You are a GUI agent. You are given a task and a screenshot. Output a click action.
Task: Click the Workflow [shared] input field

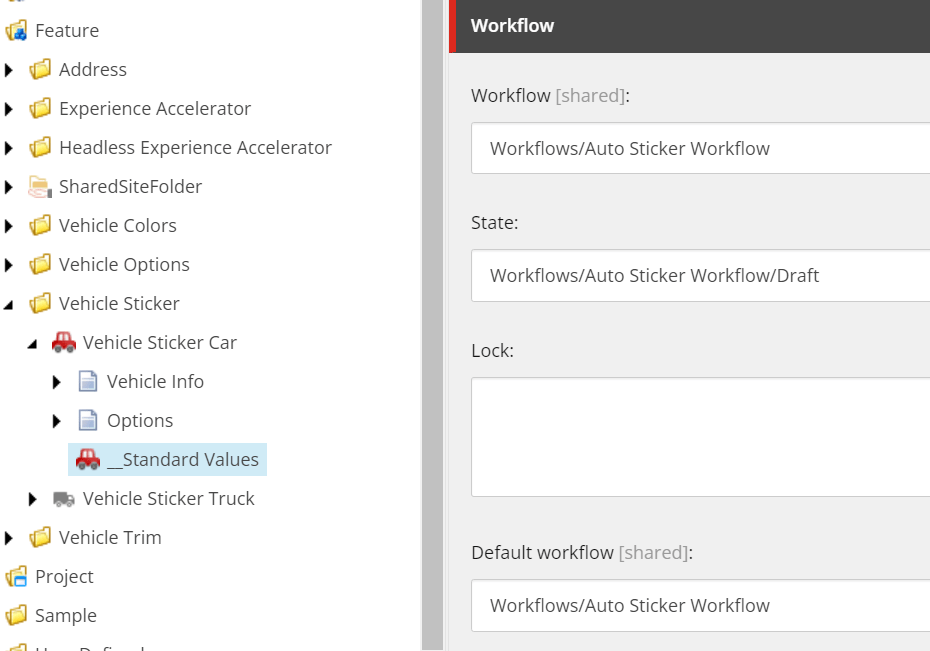coord(700,148)
